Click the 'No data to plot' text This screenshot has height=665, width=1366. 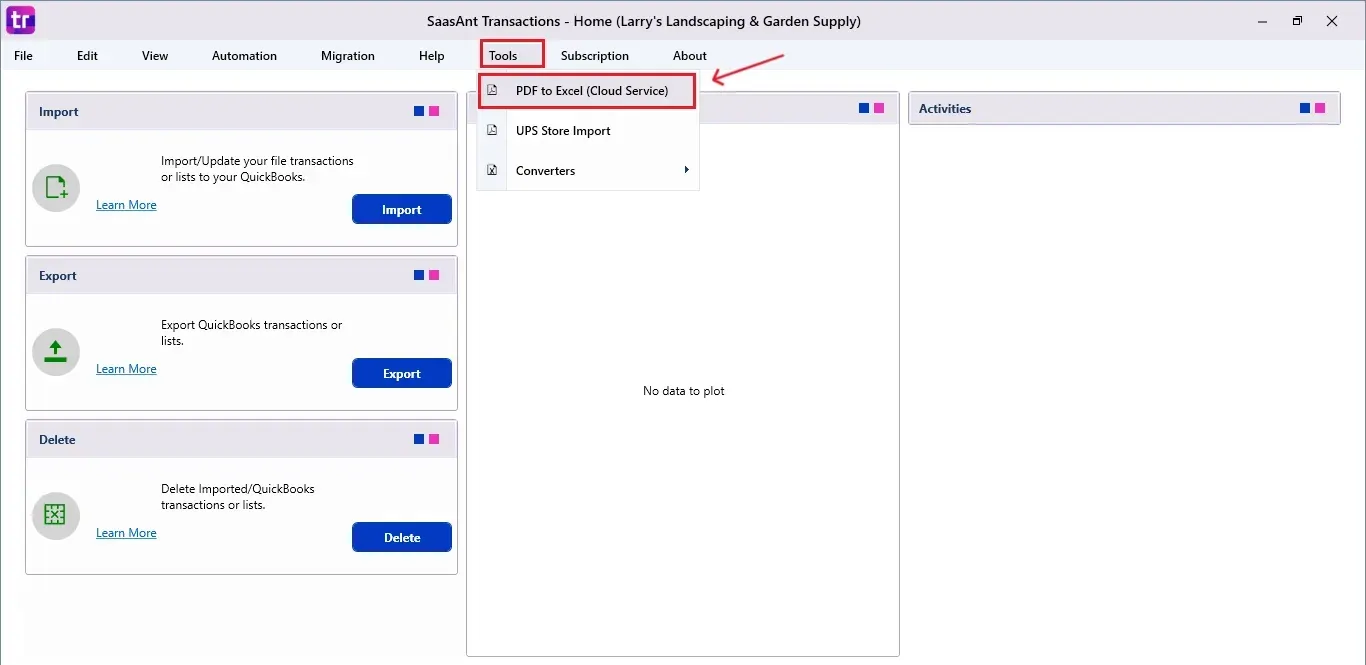[x=684, y=391]
